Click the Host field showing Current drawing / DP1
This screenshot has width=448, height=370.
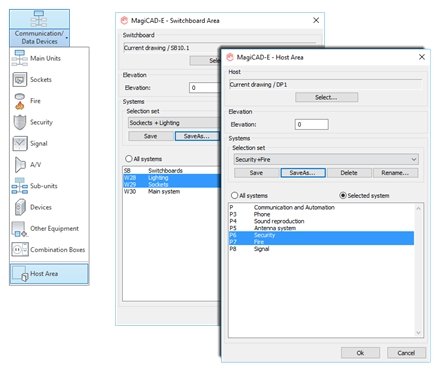coord(325,85)
